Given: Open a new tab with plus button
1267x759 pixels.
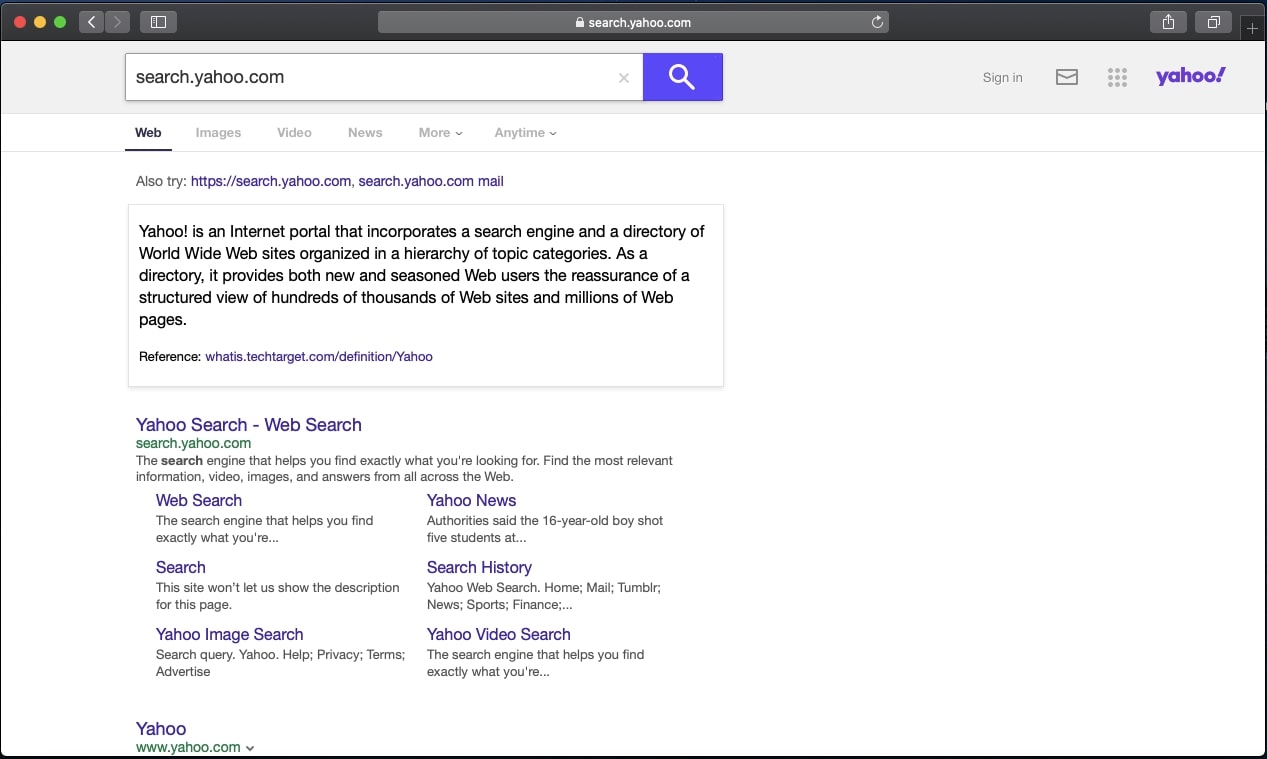Looking at the screenshot, I should [1253, 28].
